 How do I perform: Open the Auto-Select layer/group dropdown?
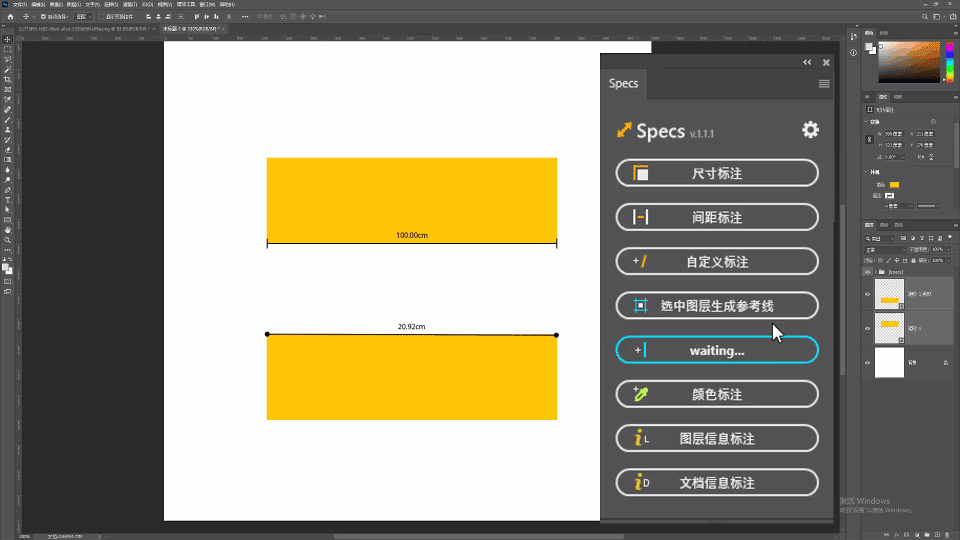pos(84,17)
